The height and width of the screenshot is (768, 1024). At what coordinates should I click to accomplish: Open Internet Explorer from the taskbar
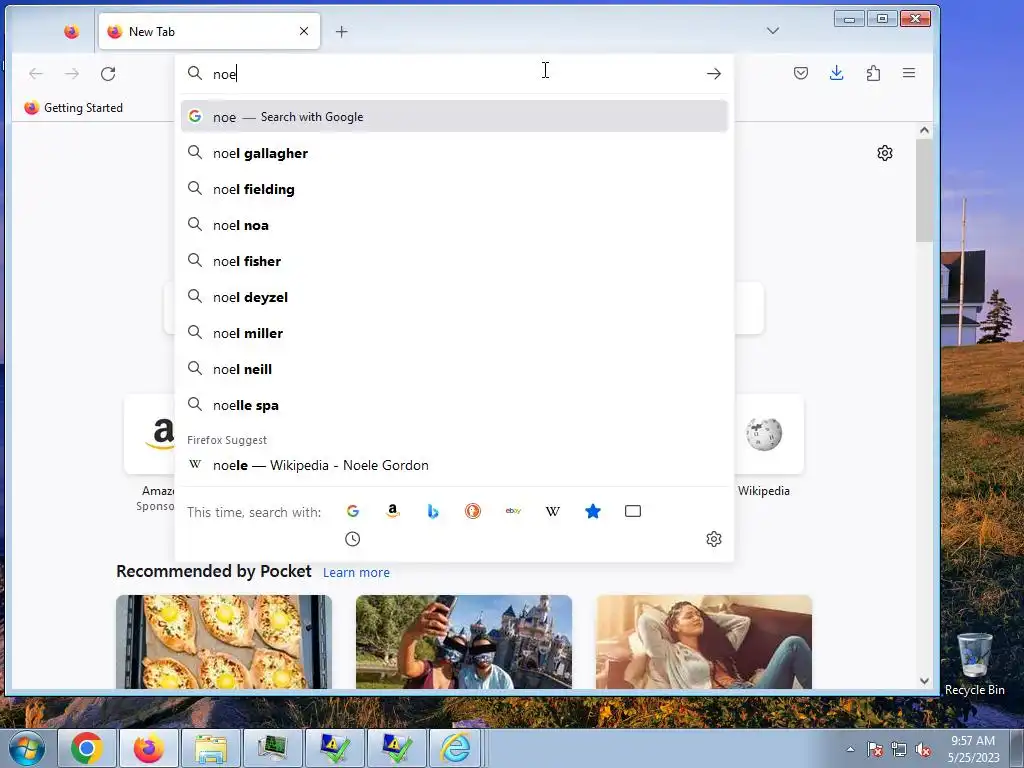coord(455,748)
